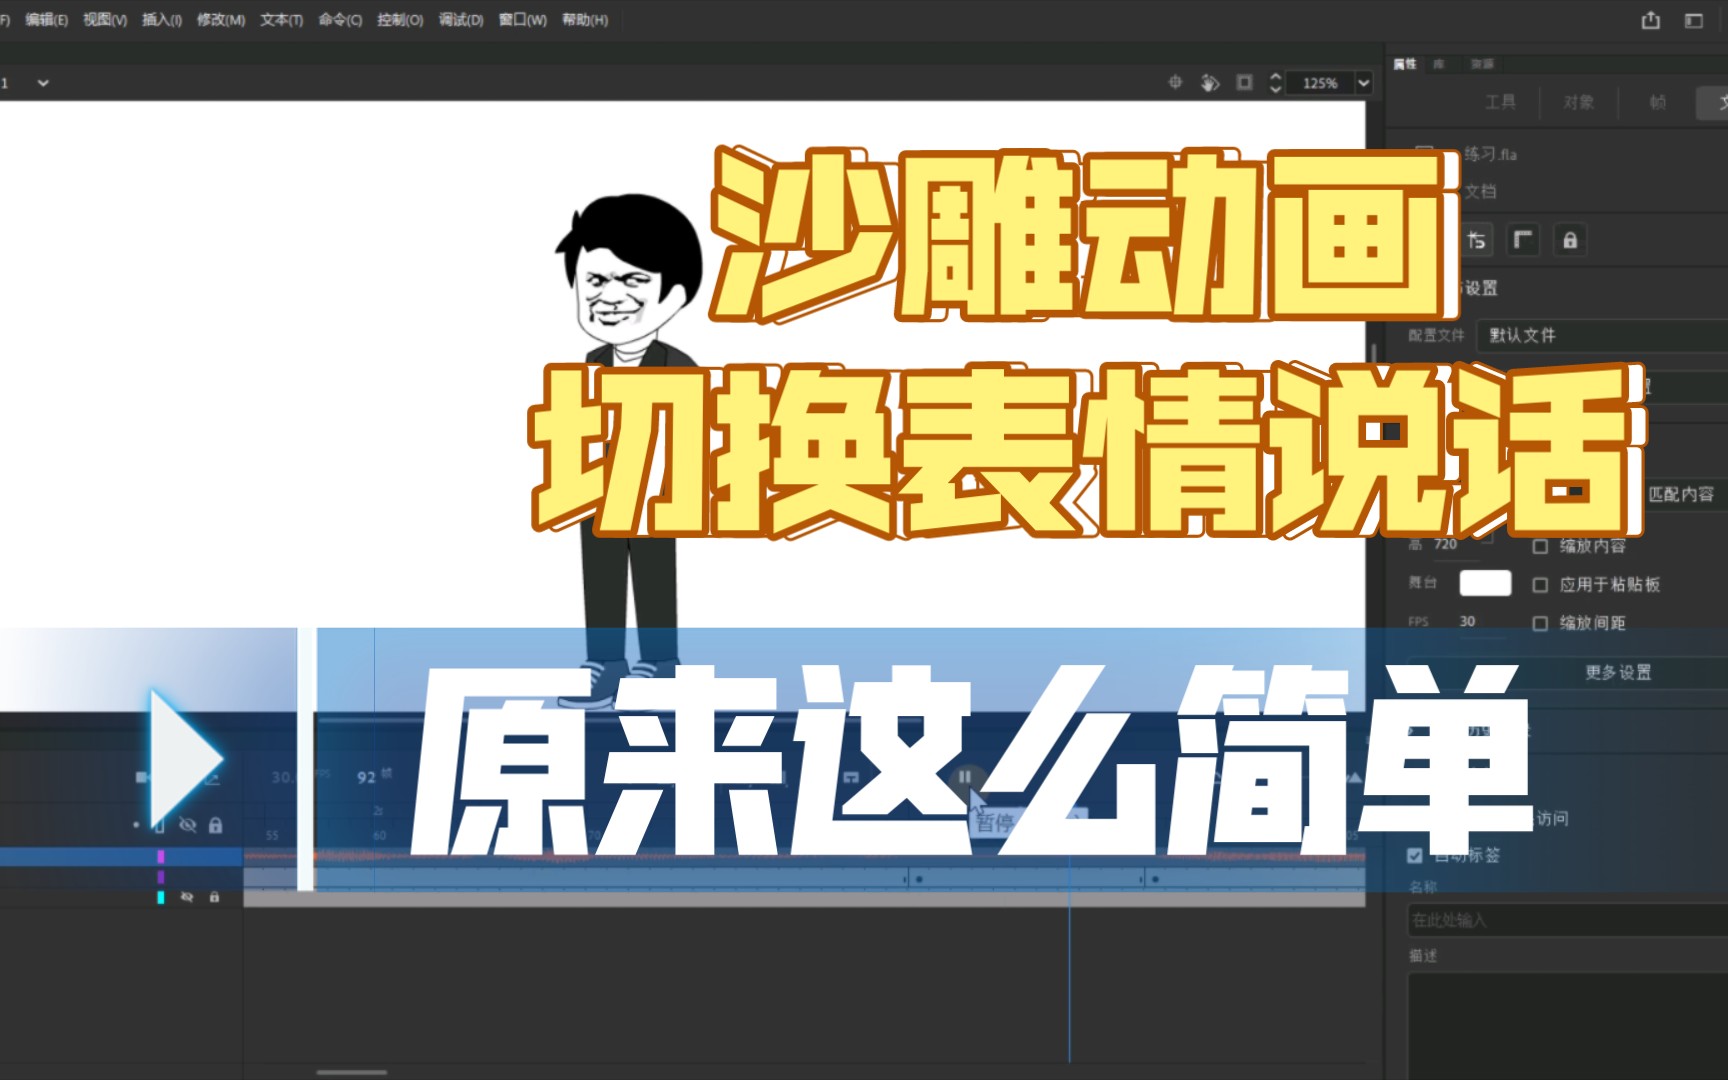The height and width of the screenshot is (1080, 1728).
Task: Click the center stage icon
Action: 1176,83
